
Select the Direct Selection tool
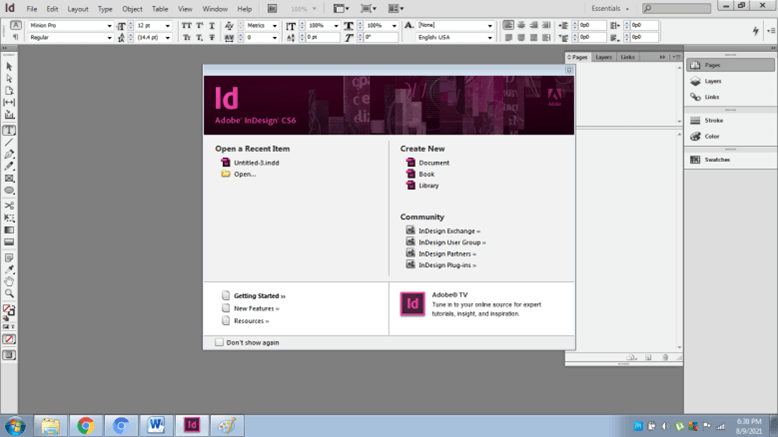pyautogui.click(x=9, y=79)
